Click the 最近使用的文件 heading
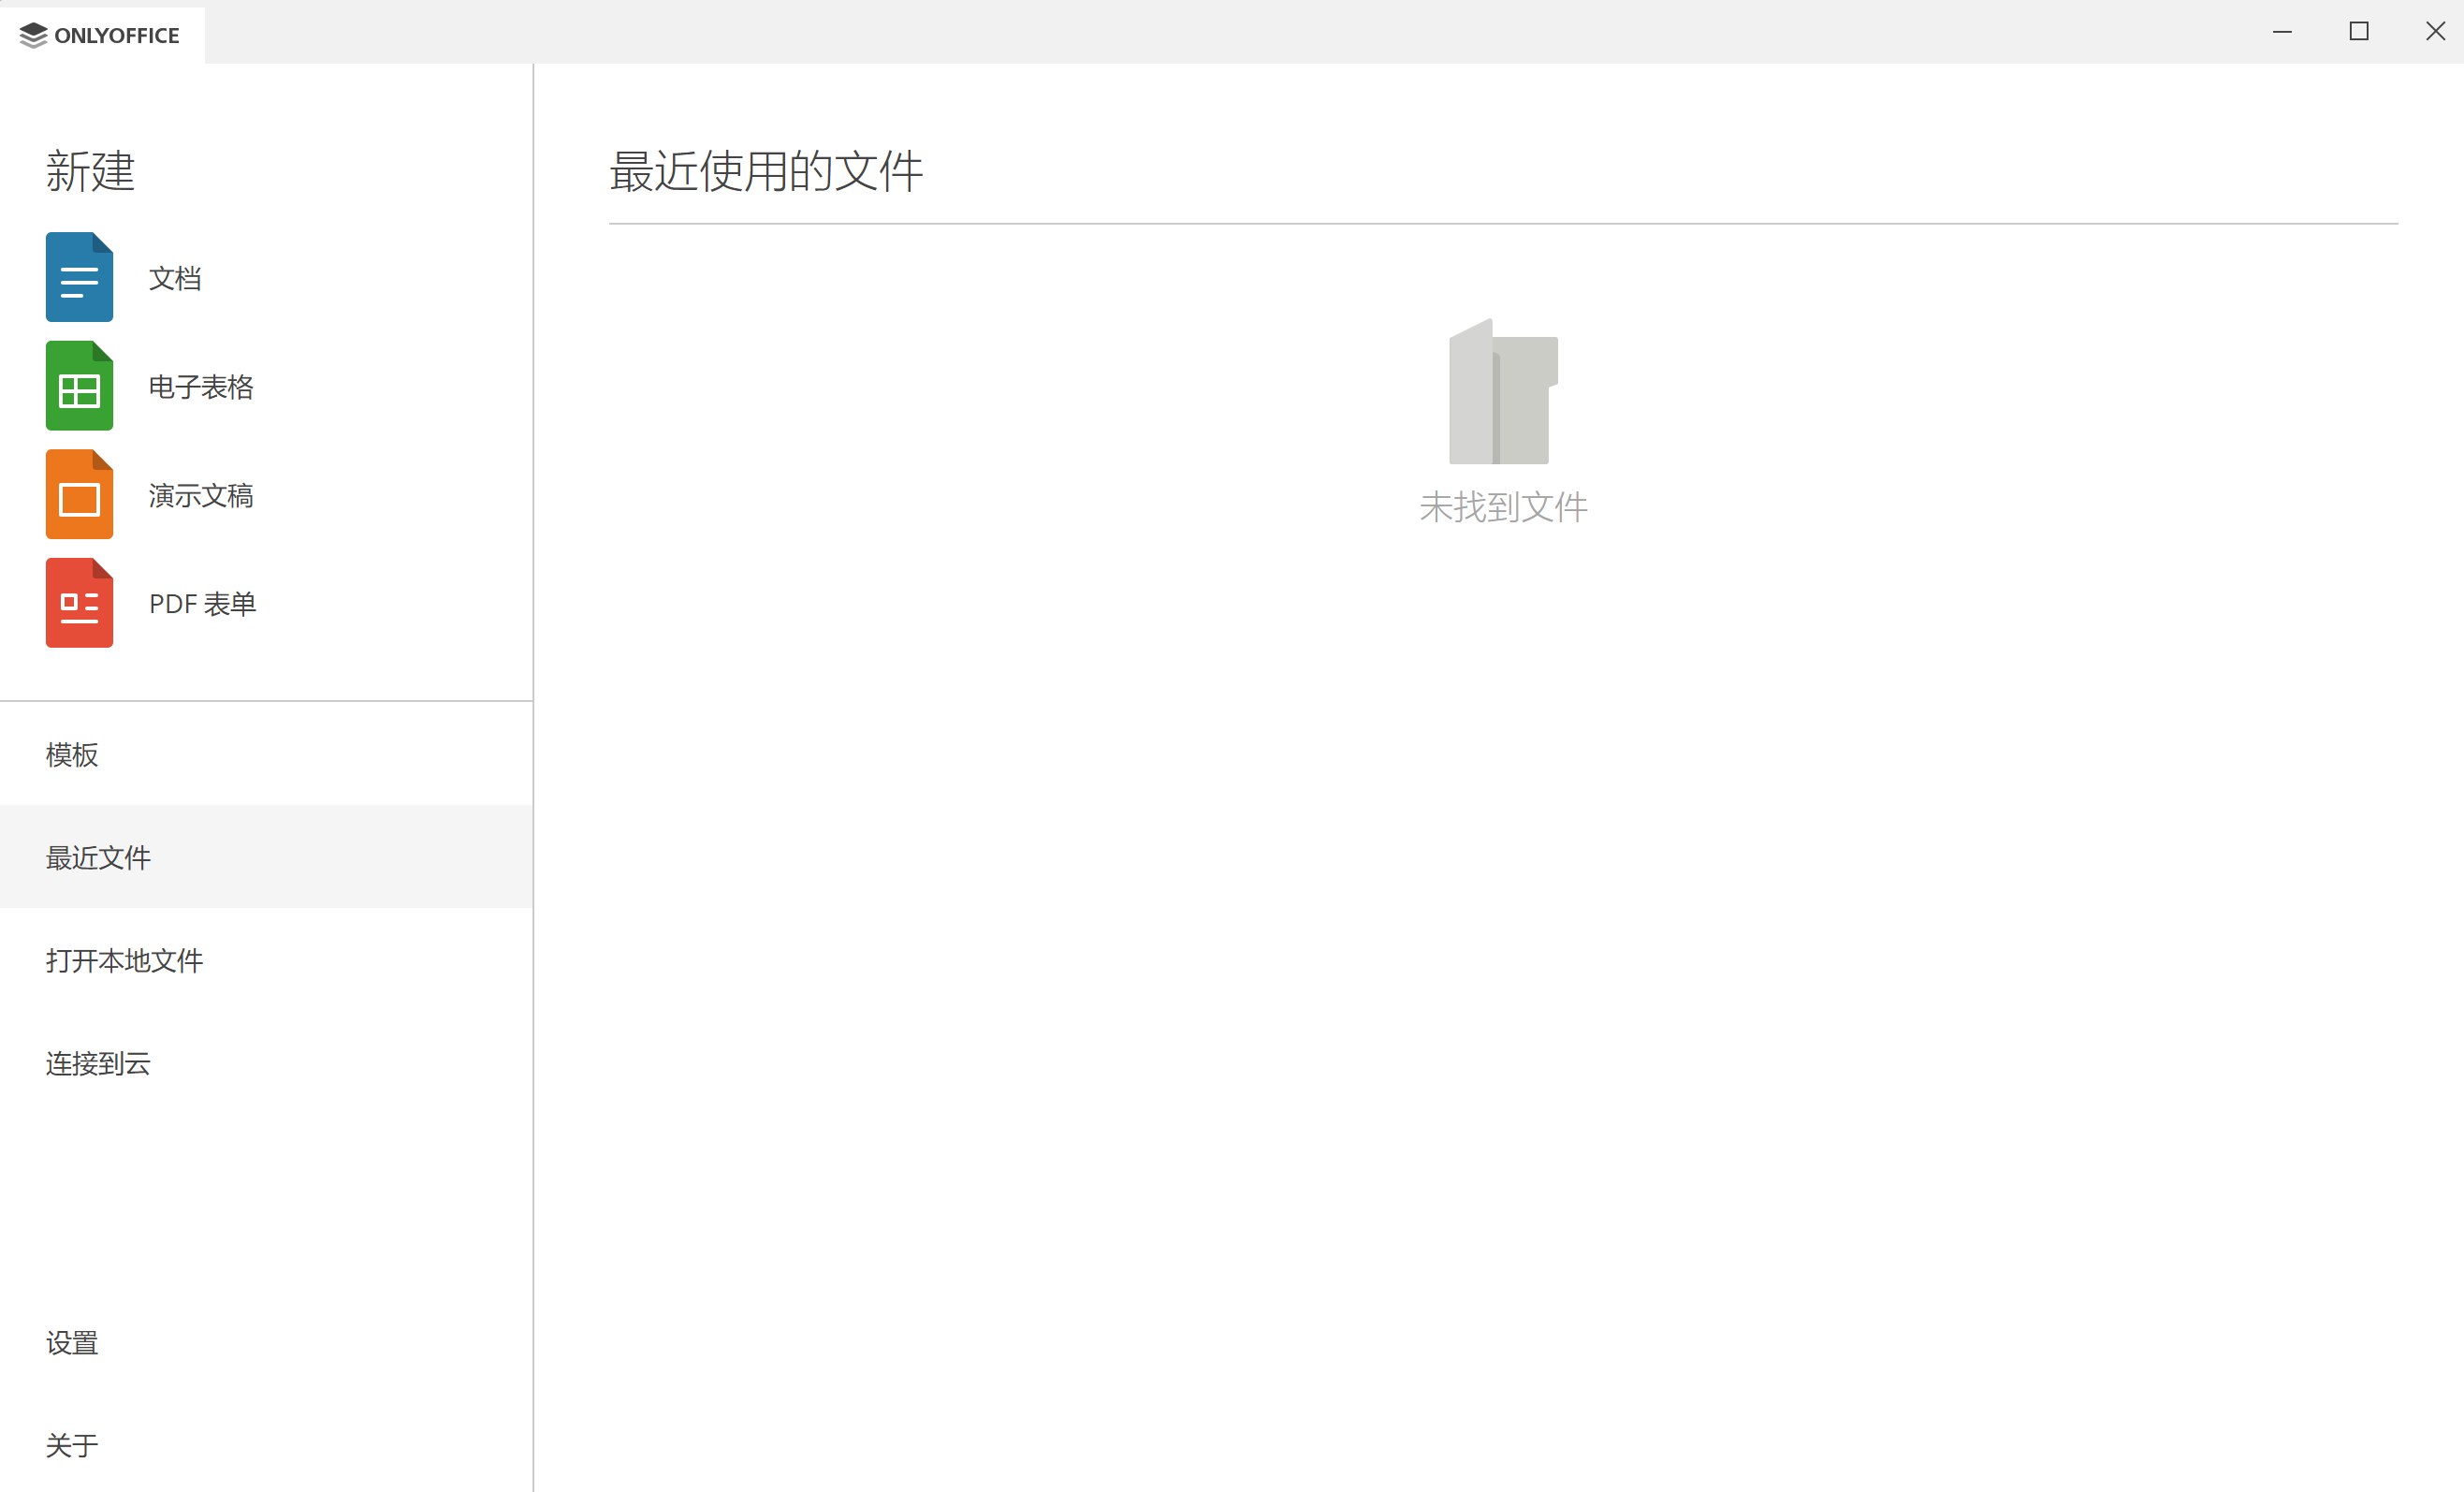The width and height of the screenshot is (2464, 1492). click(766, 171)
